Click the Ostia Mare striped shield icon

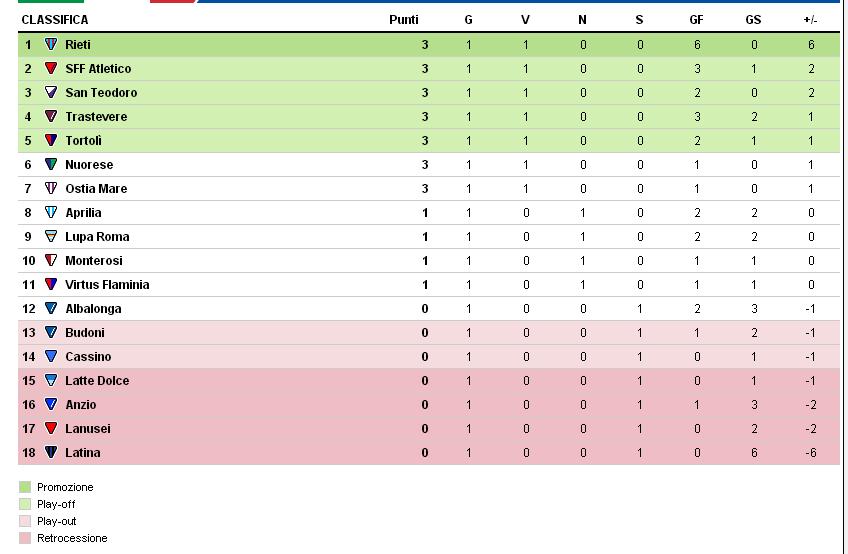51,188
